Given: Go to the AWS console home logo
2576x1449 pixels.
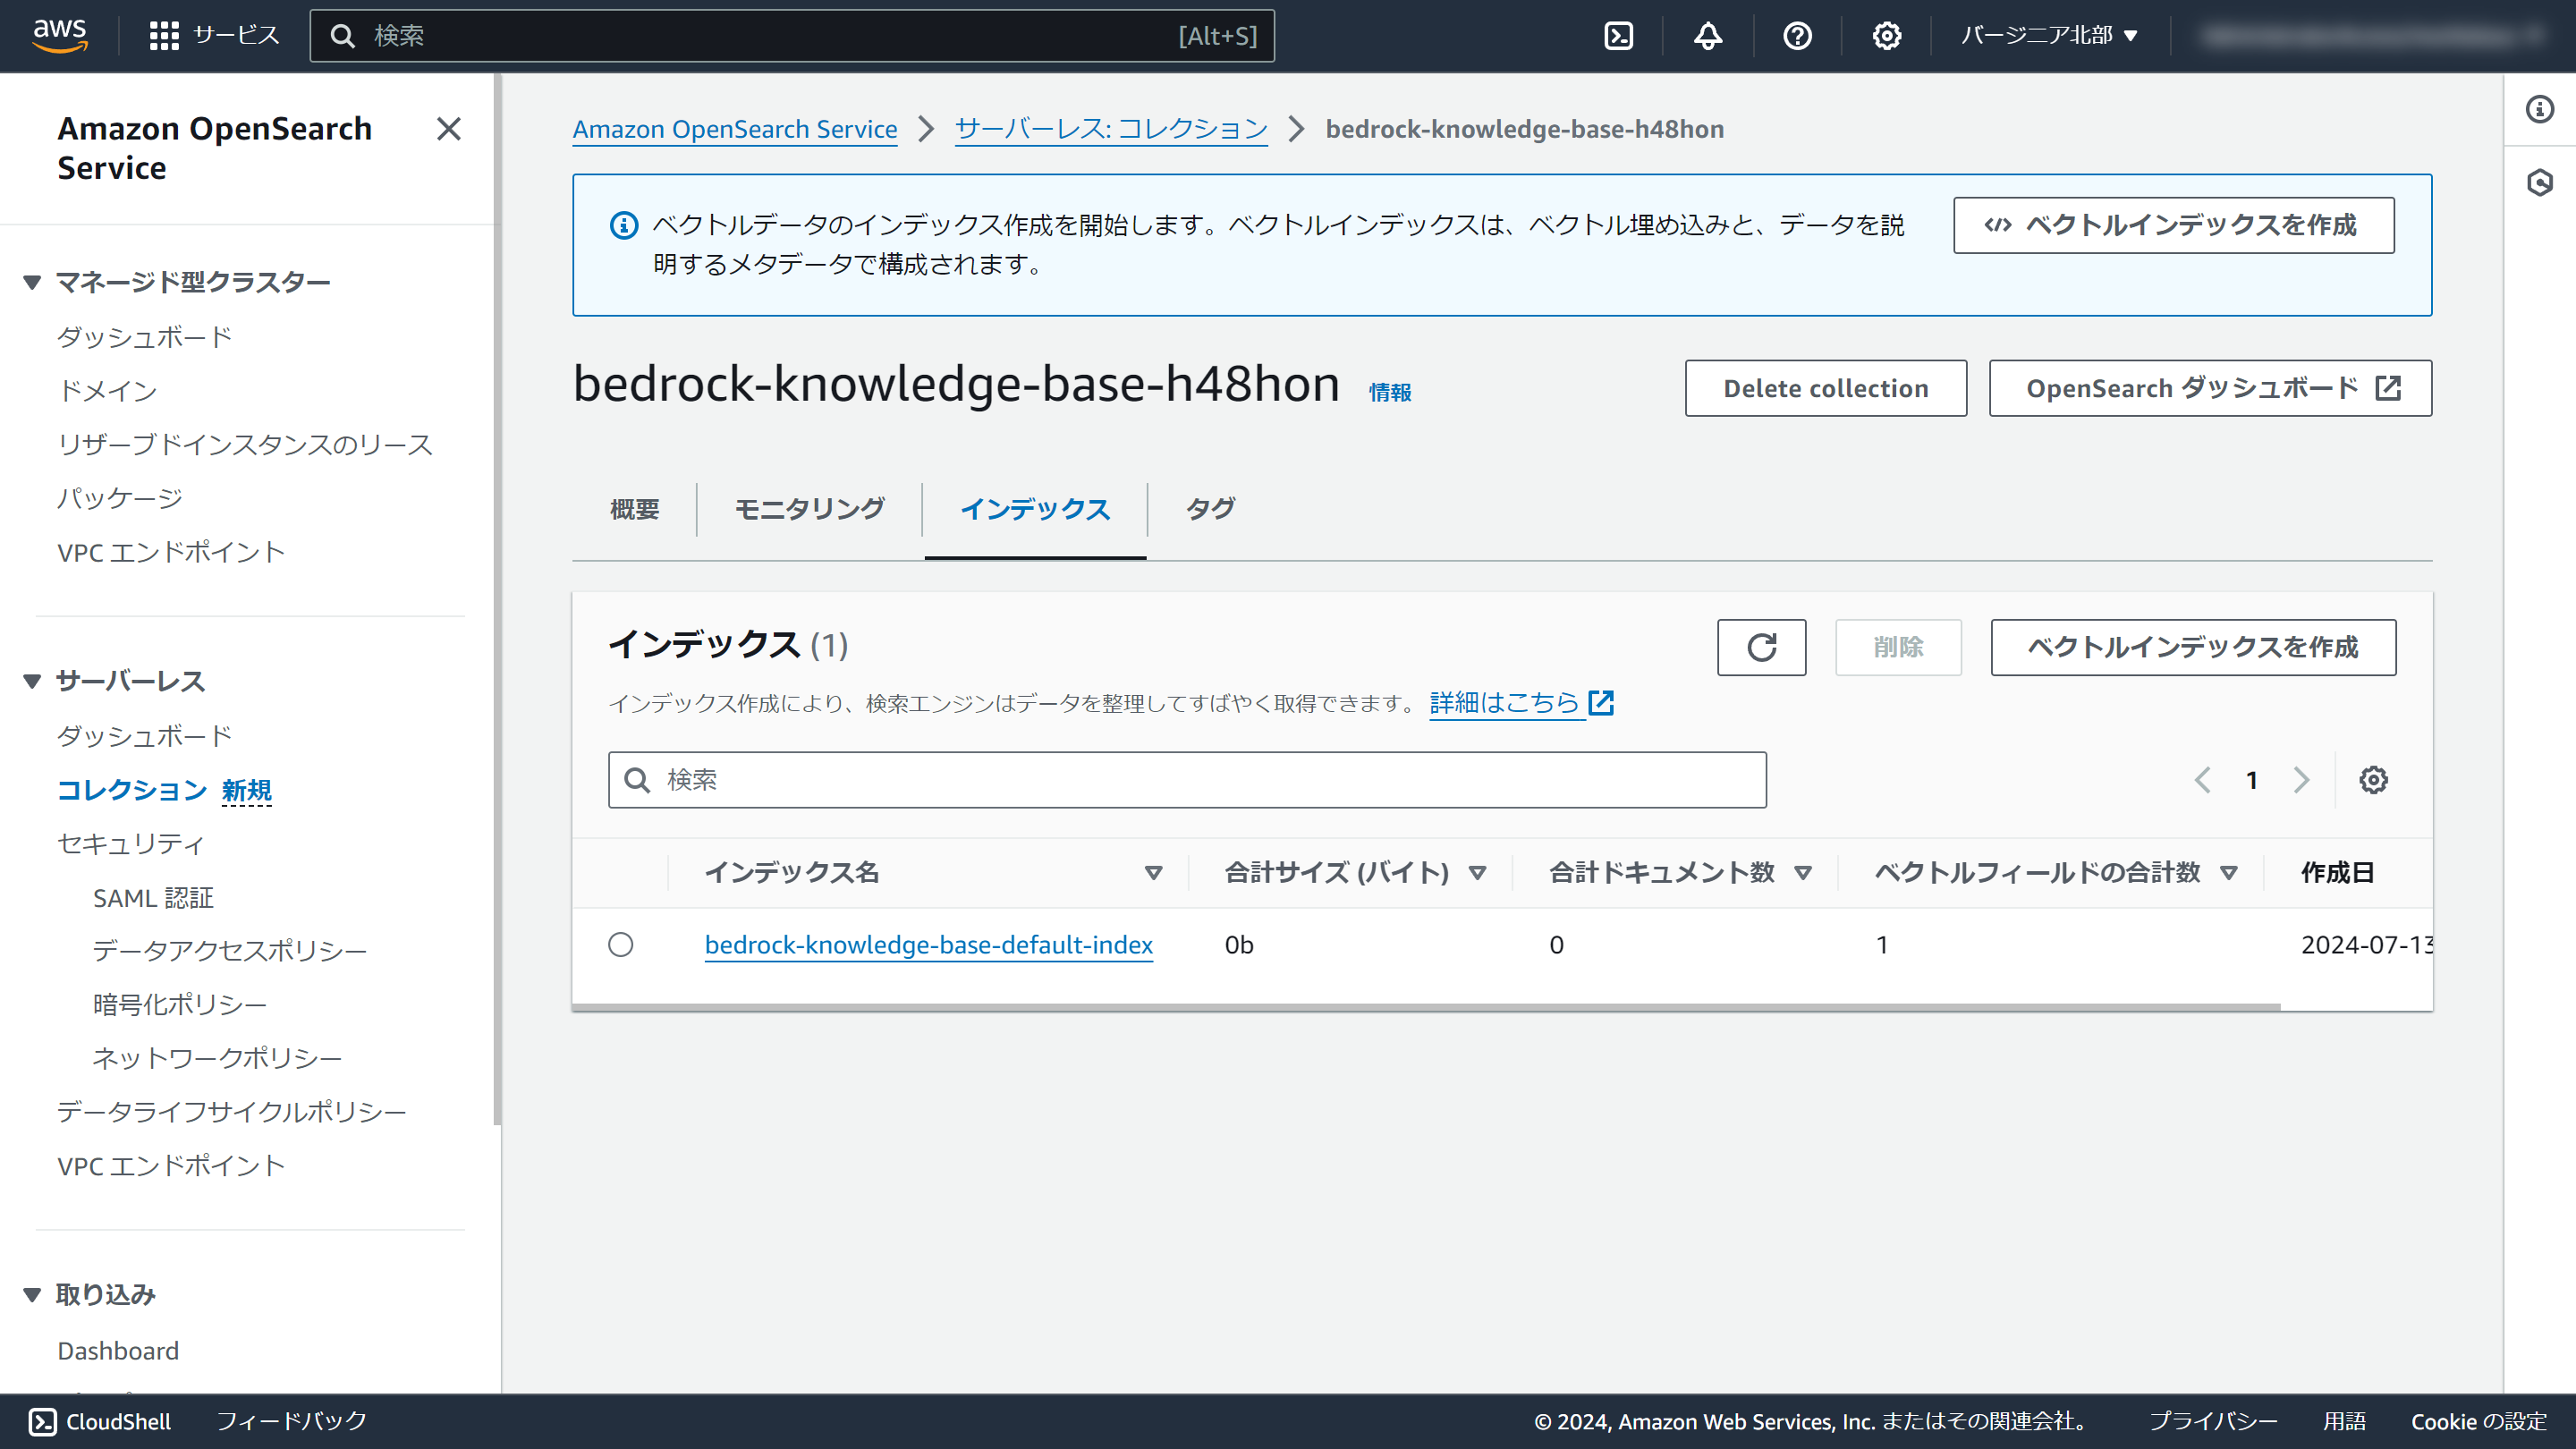Looking at the screenshot, I should click(59, 36).
